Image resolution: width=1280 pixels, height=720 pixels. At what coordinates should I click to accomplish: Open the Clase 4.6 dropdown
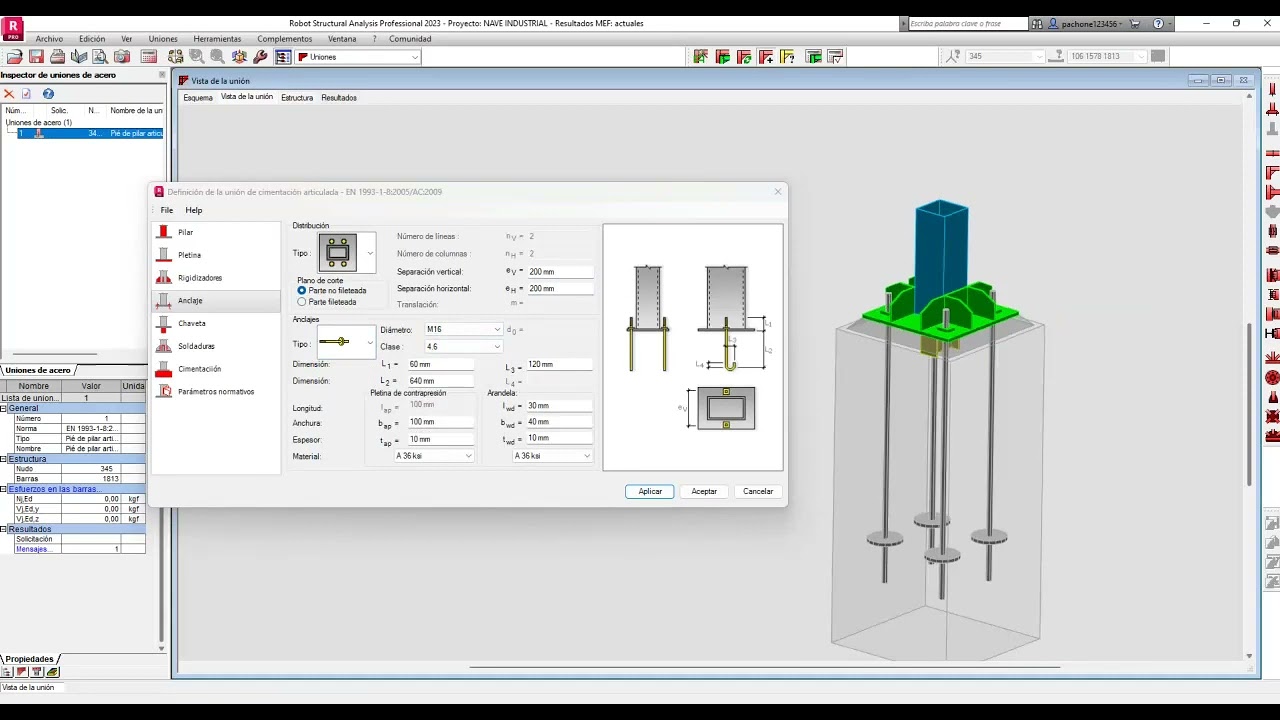point(463,347)
